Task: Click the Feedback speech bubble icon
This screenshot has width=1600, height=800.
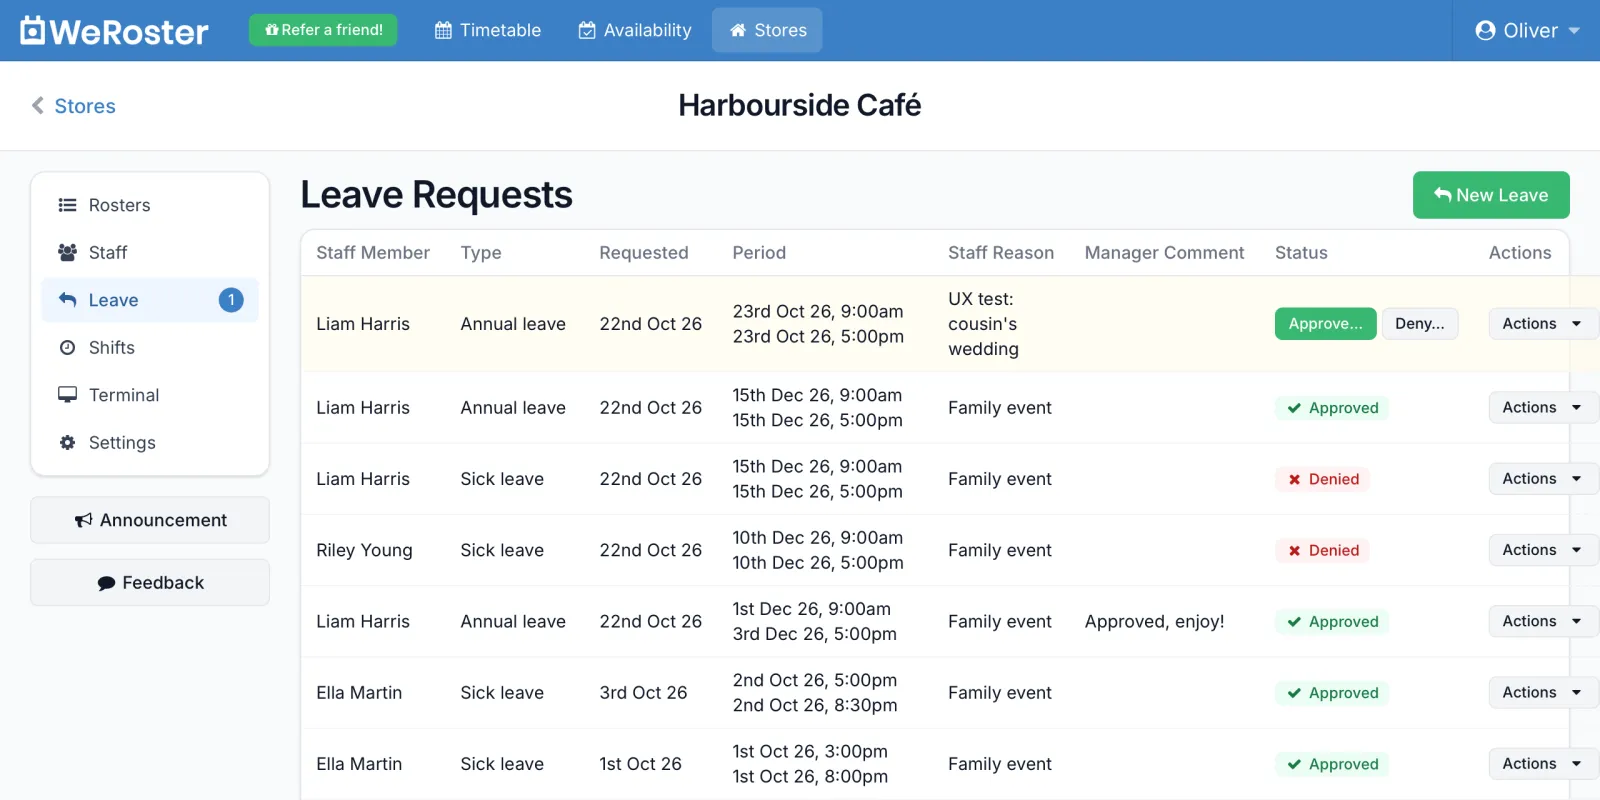Action: [106, 583]
